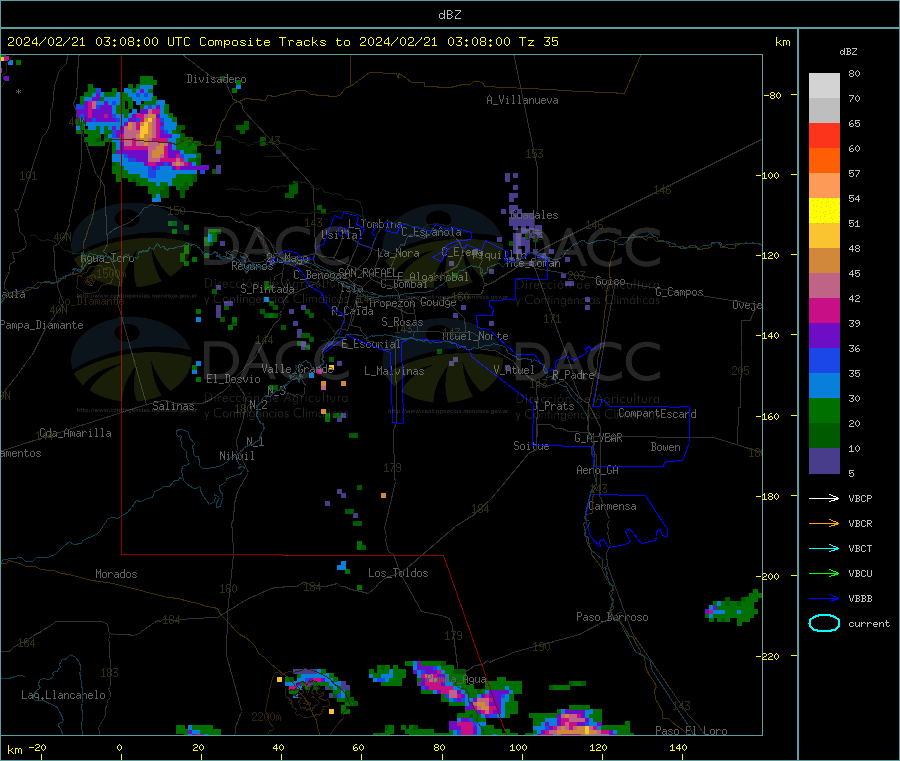Click the 0 km x-axis tick label
900x761 pixels.
pyautogui.click(x=119, y=747)
